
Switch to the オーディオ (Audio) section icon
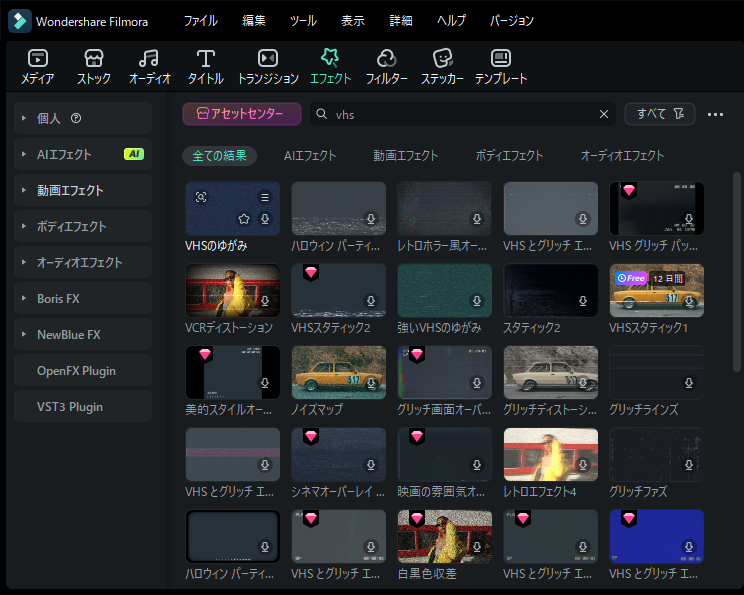point(149,66)
